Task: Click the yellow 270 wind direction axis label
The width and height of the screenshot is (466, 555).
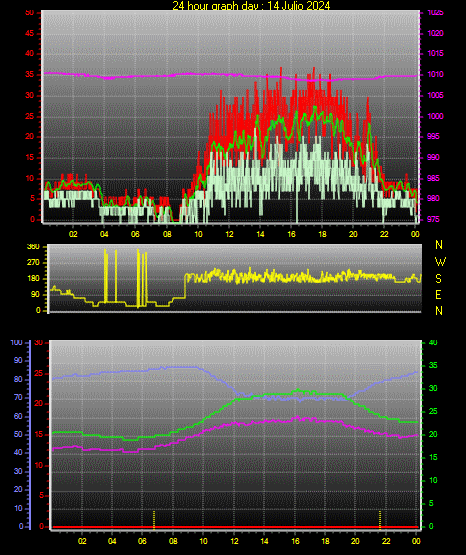Action: coord(33,263)
